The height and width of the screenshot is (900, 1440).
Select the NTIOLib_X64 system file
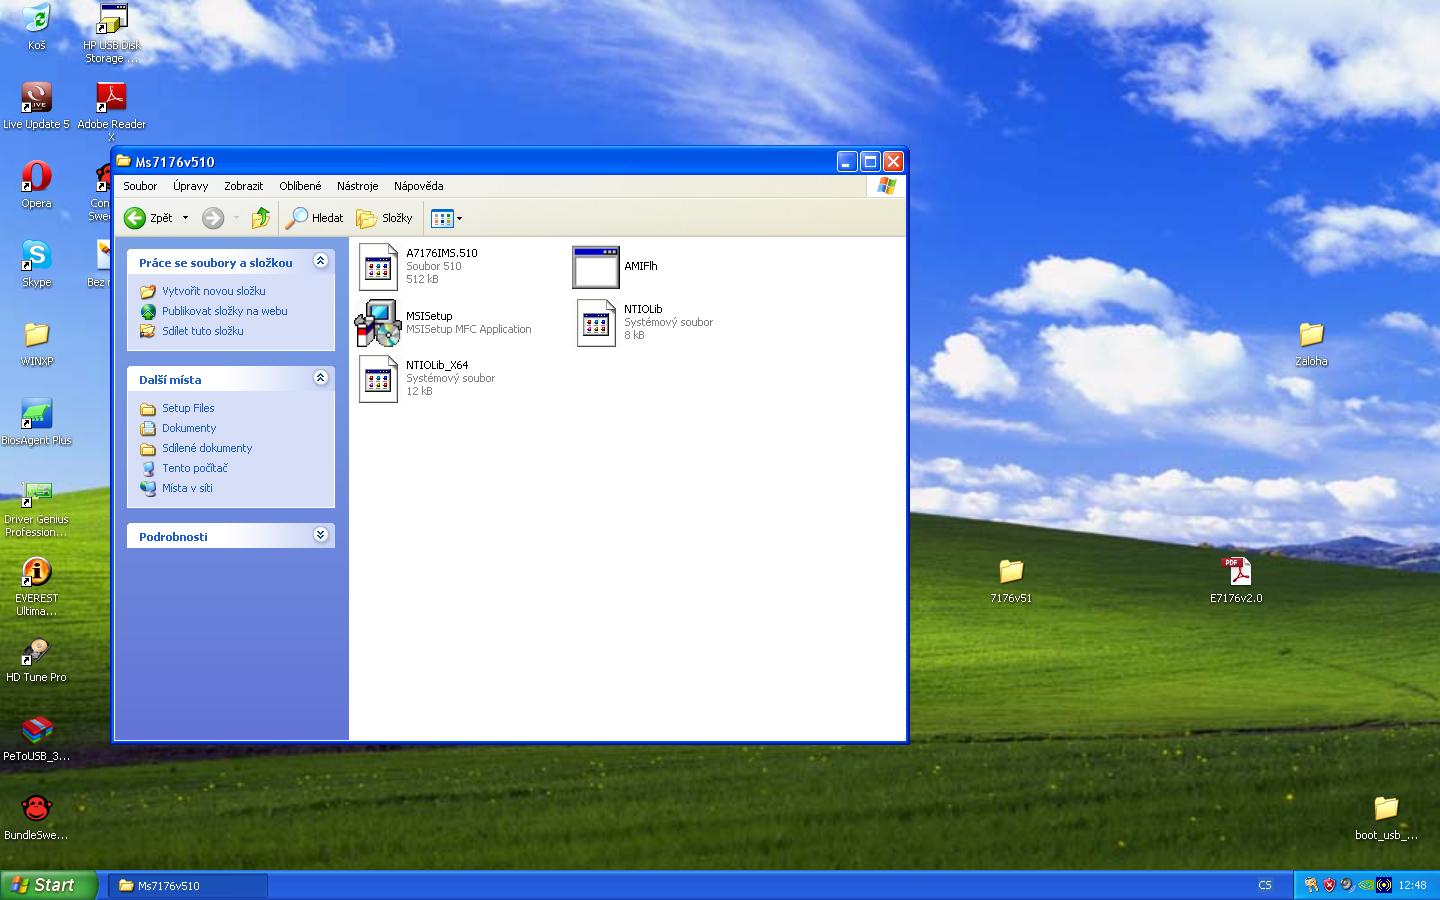378,379
